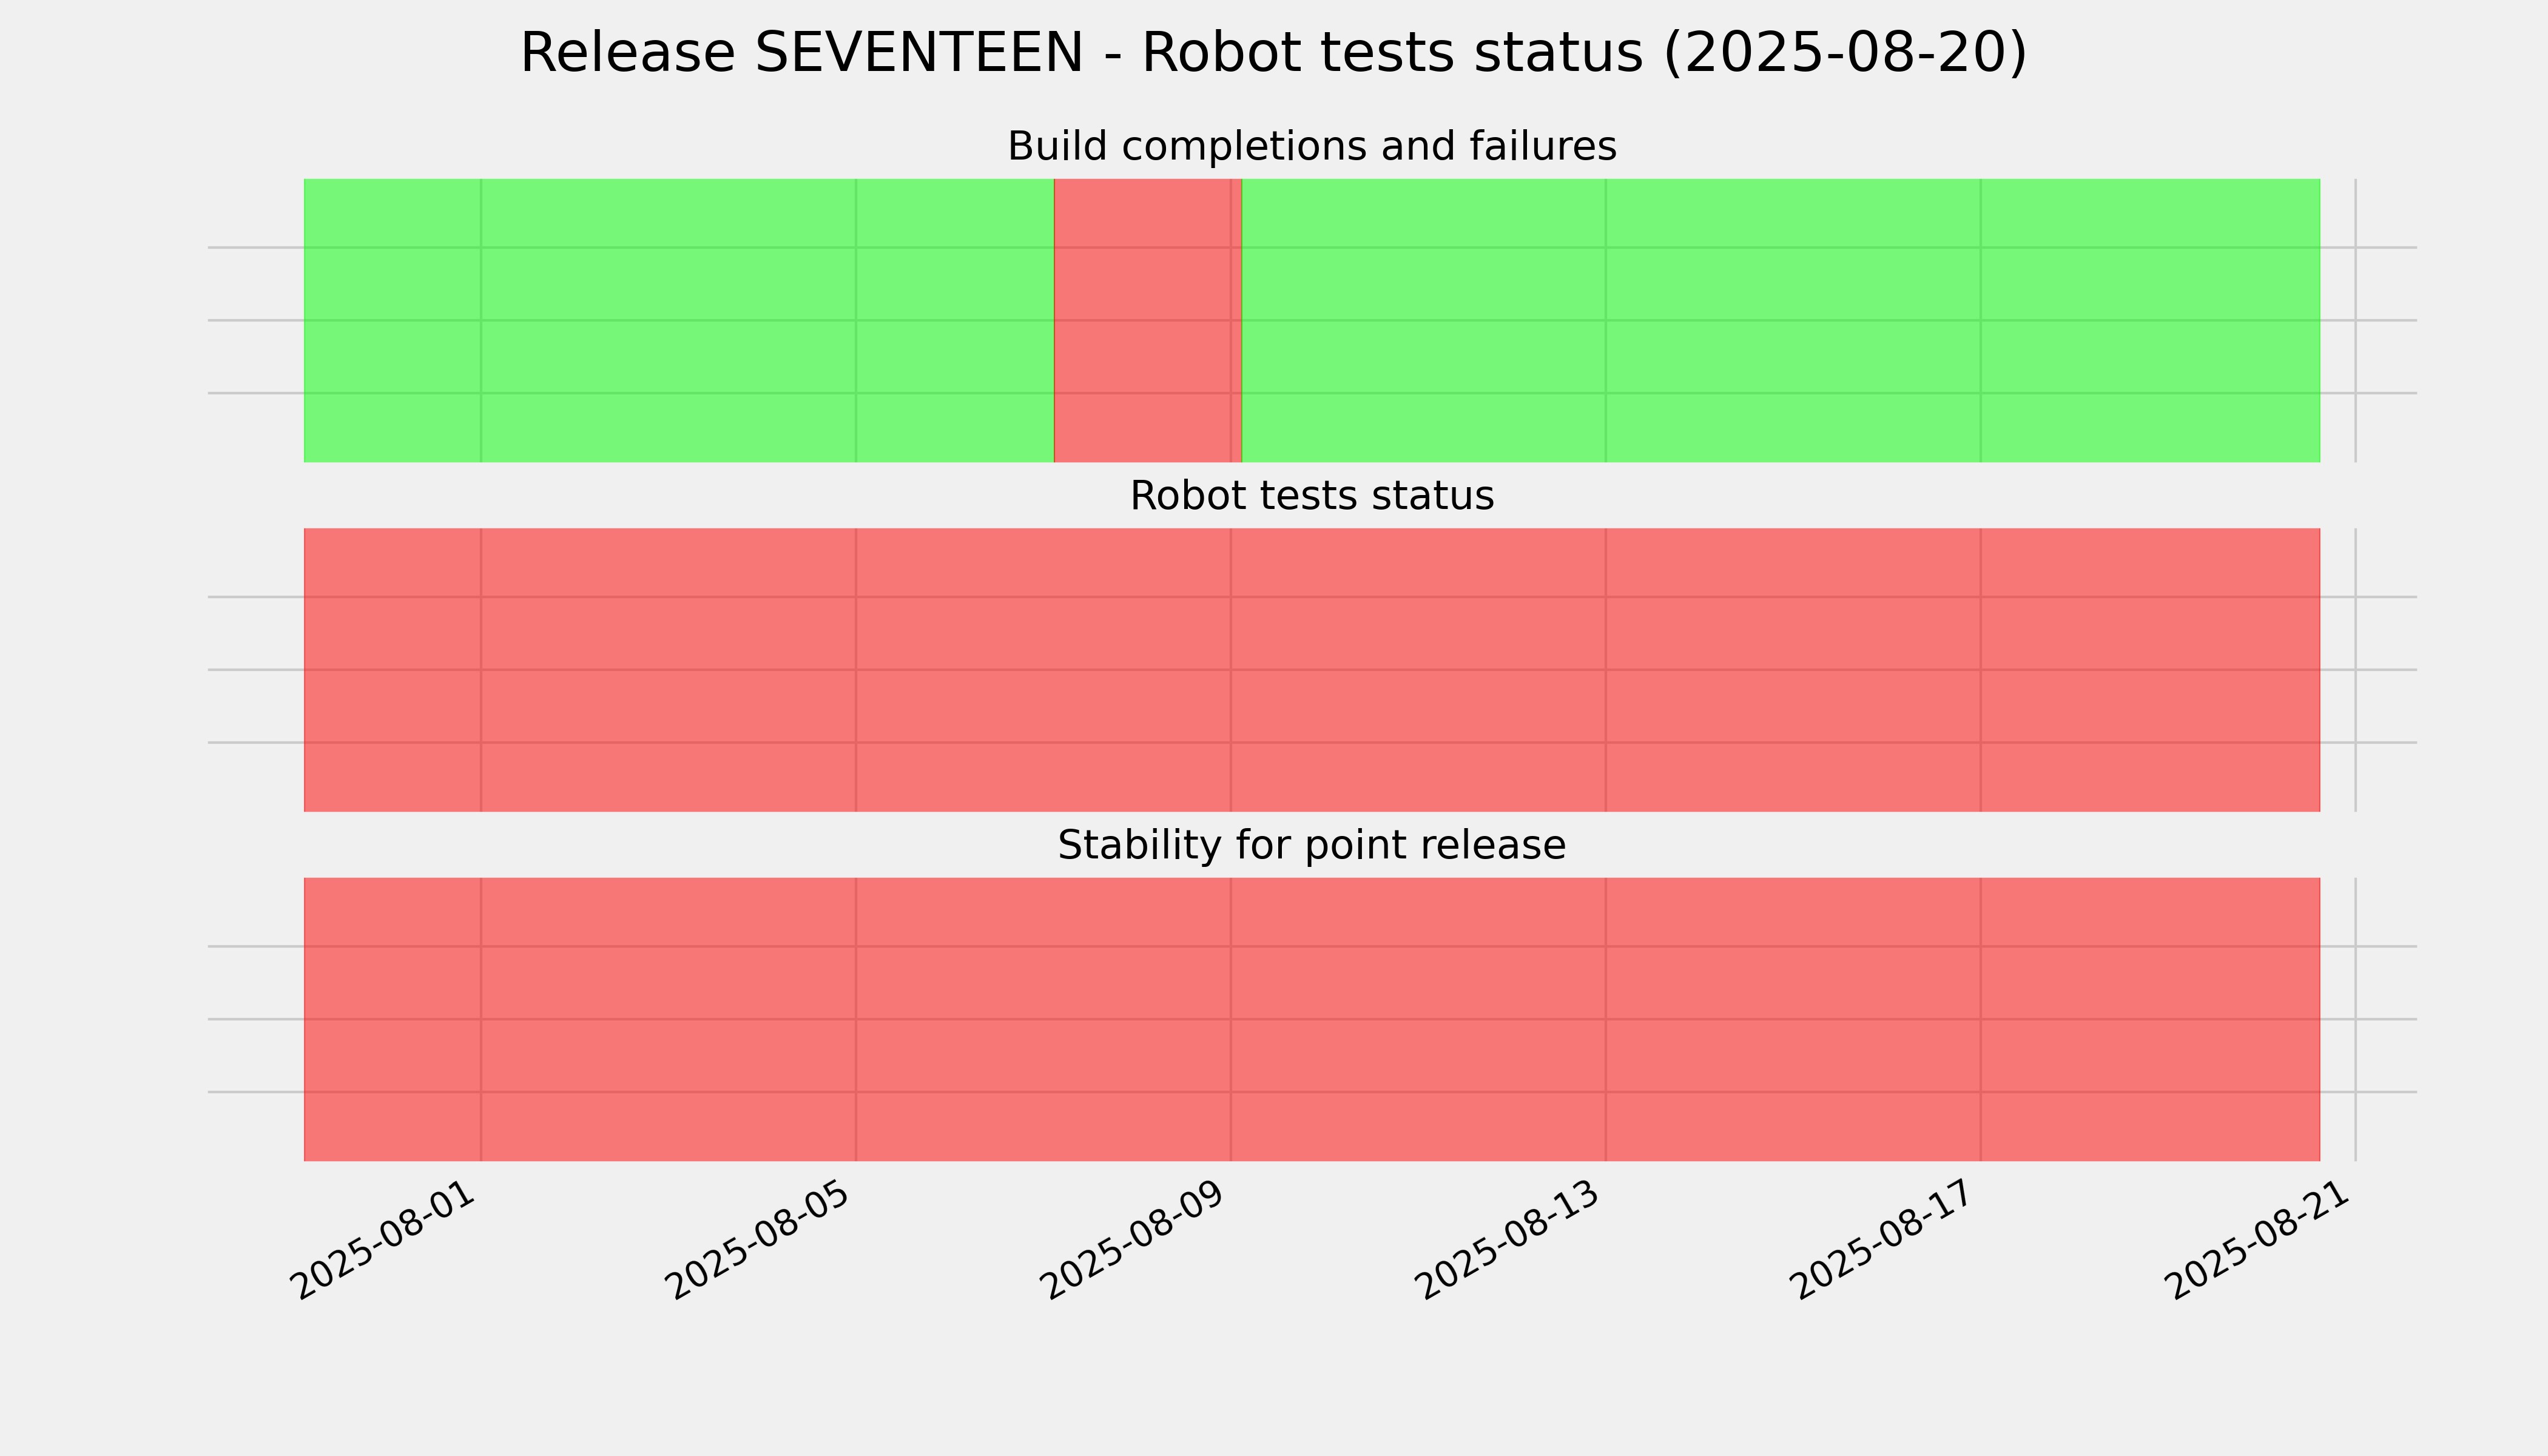The width and height of the screenshot is (2548, 1456).
Task: Click the red Stability for point release band
Action: pyautogui.click(x=1311, y=1019)
